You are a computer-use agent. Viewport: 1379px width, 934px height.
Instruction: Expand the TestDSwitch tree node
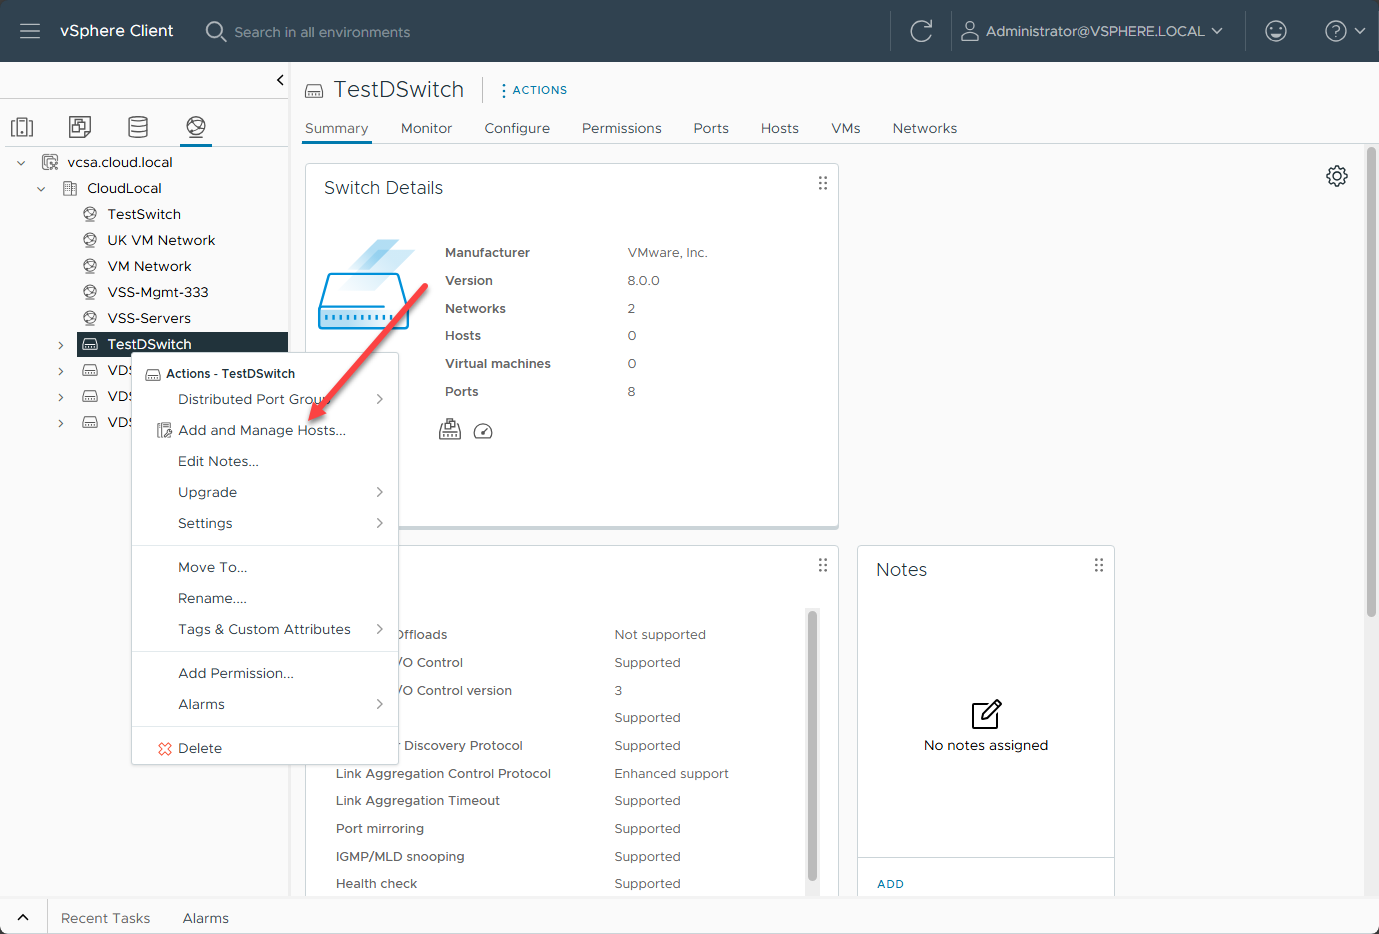coord(61,345)
